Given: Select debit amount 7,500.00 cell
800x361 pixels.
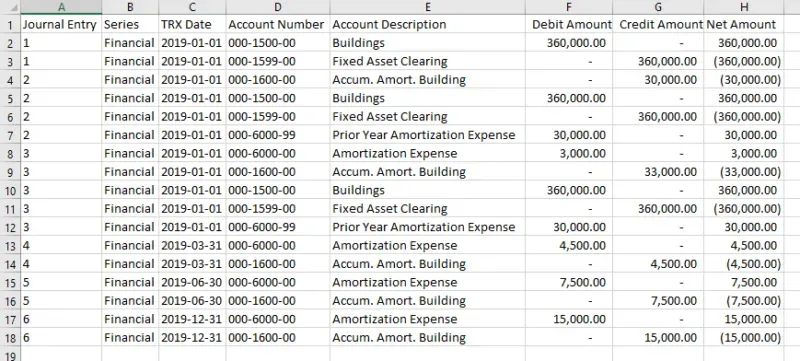Looking at the screenshot, I should point(569,282).
